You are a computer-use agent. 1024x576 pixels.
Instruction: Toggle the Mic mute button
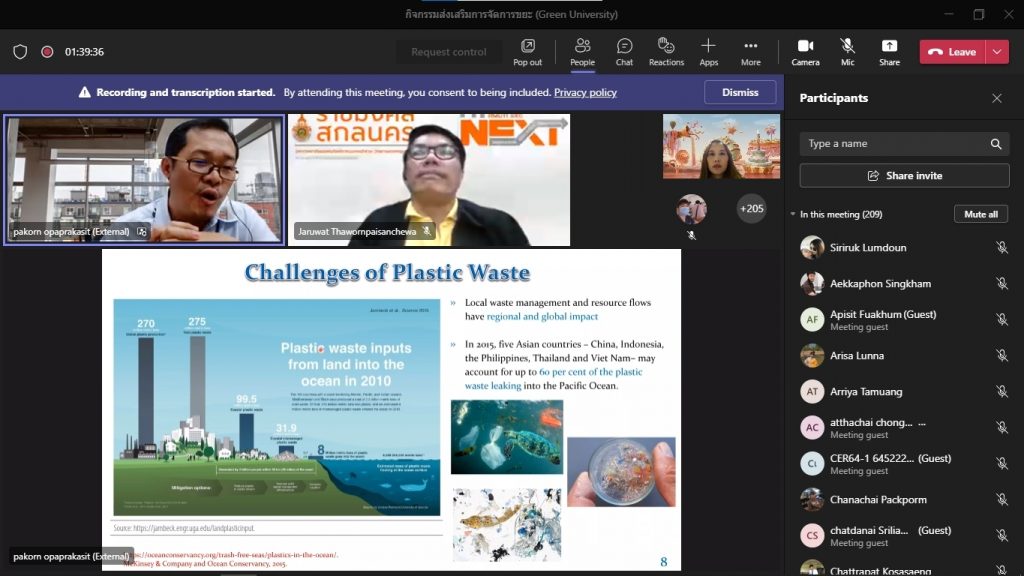pos(847,52)
